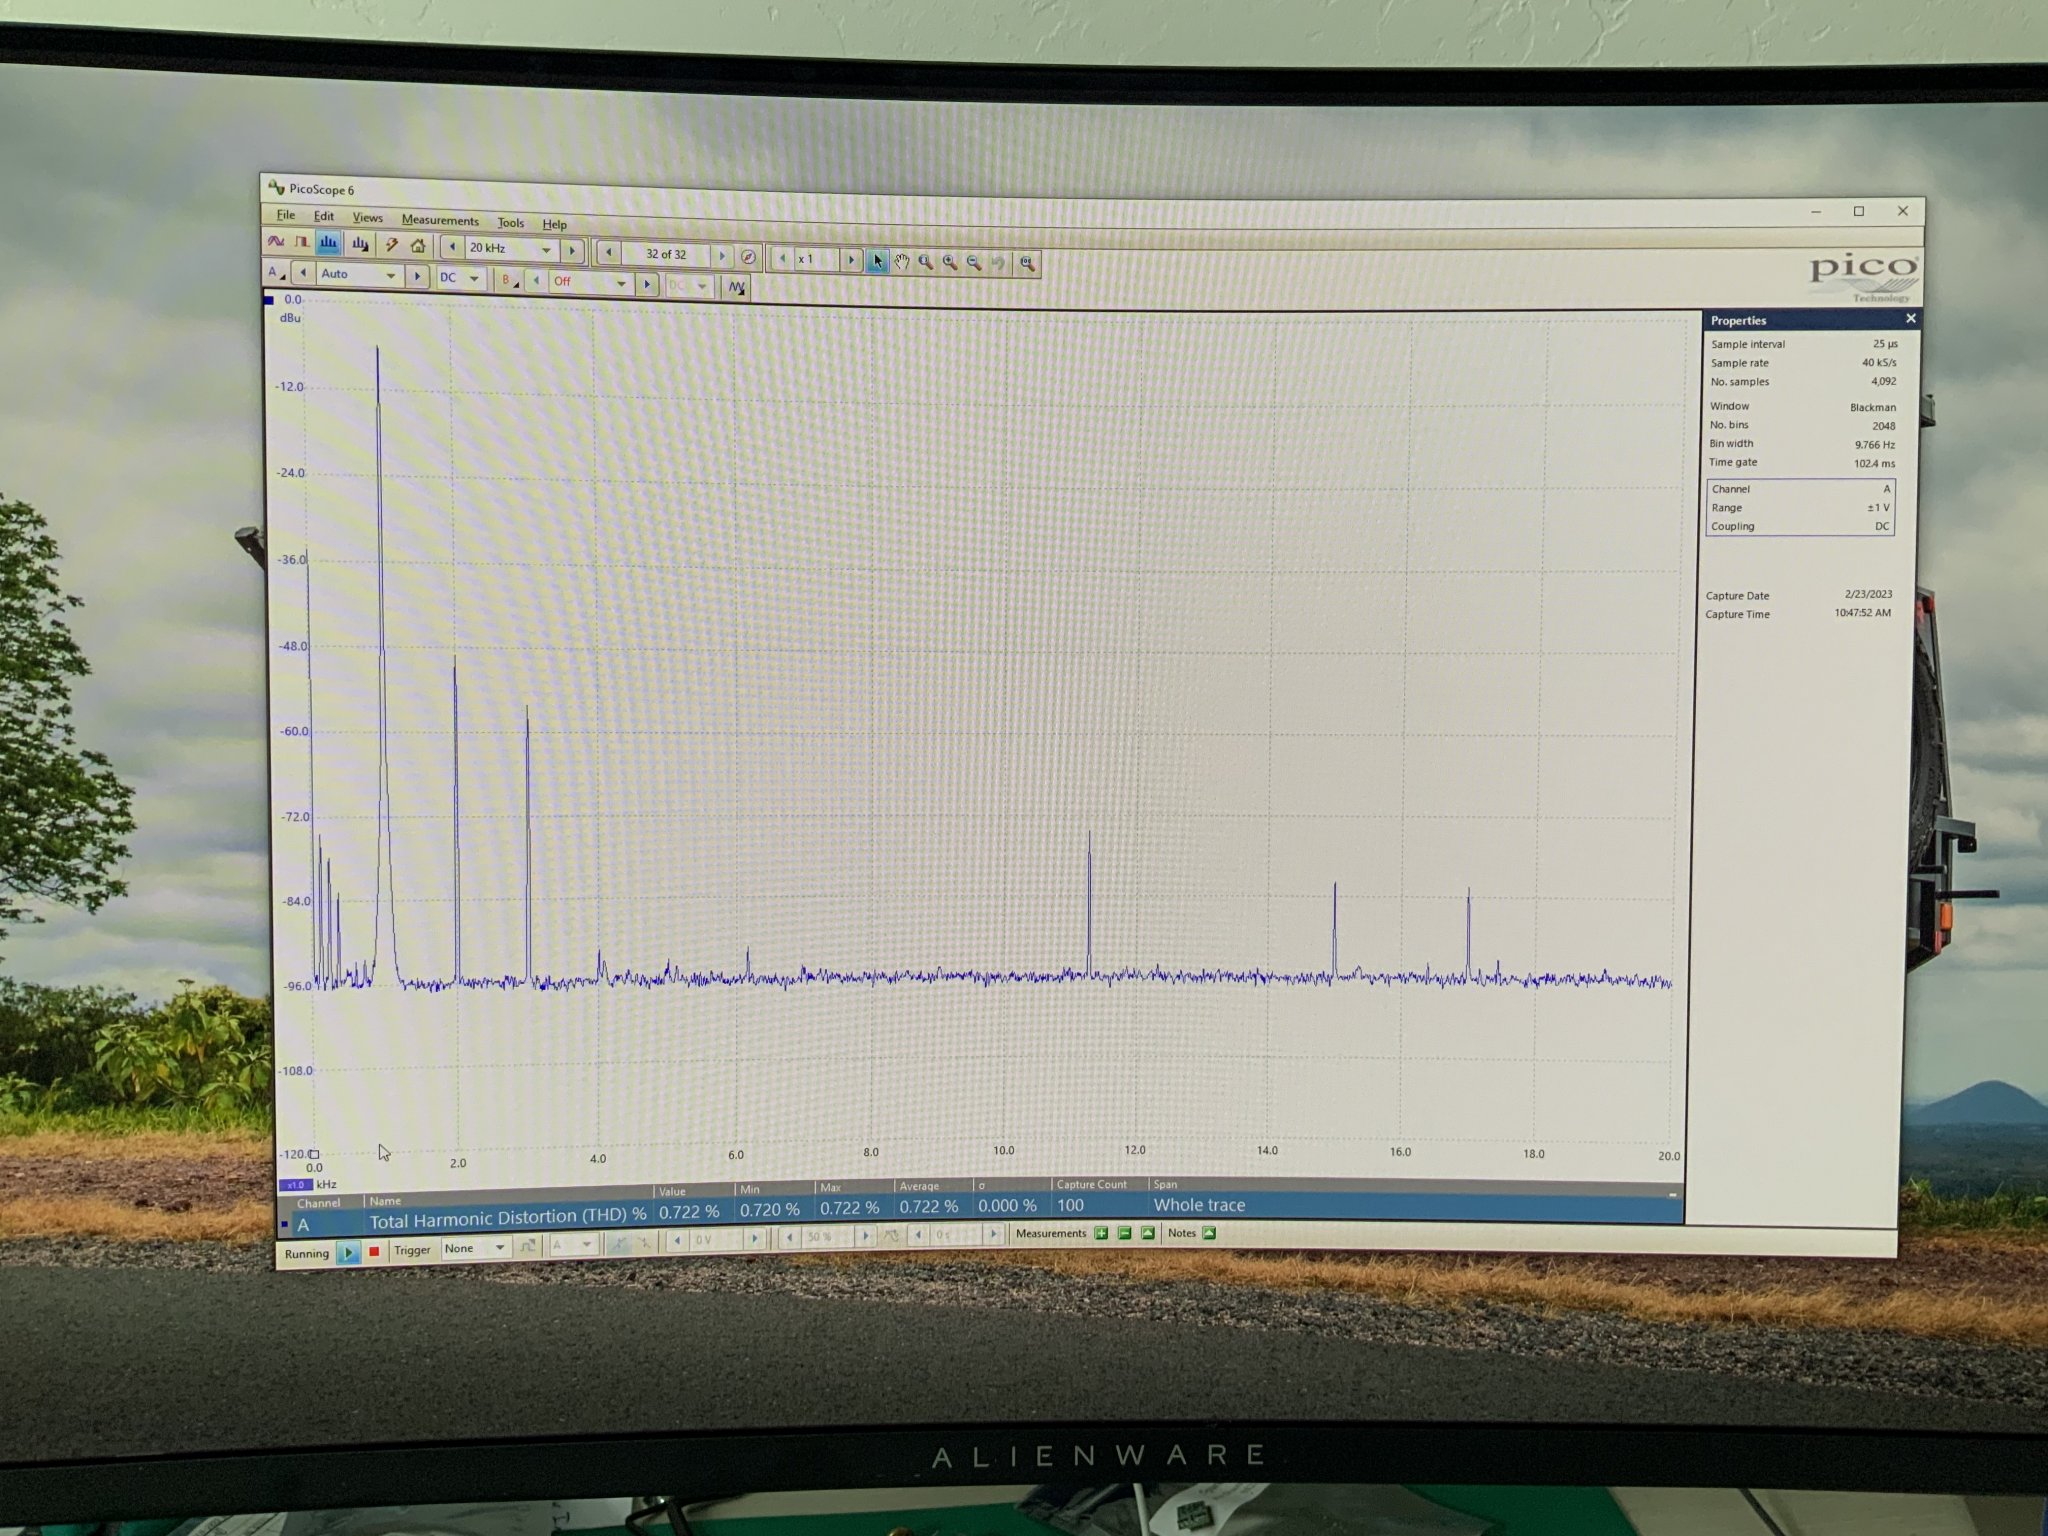This screenshot has width=2048, height=1536.
Task: Open the File menu
Action: 285,214
